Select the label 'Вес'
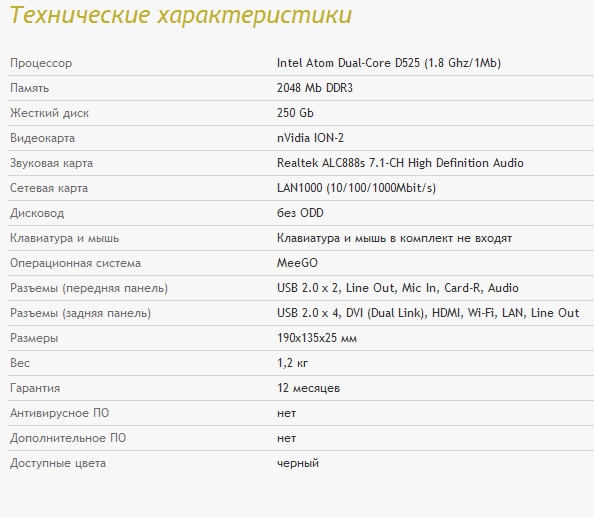 tap(20, 363)
